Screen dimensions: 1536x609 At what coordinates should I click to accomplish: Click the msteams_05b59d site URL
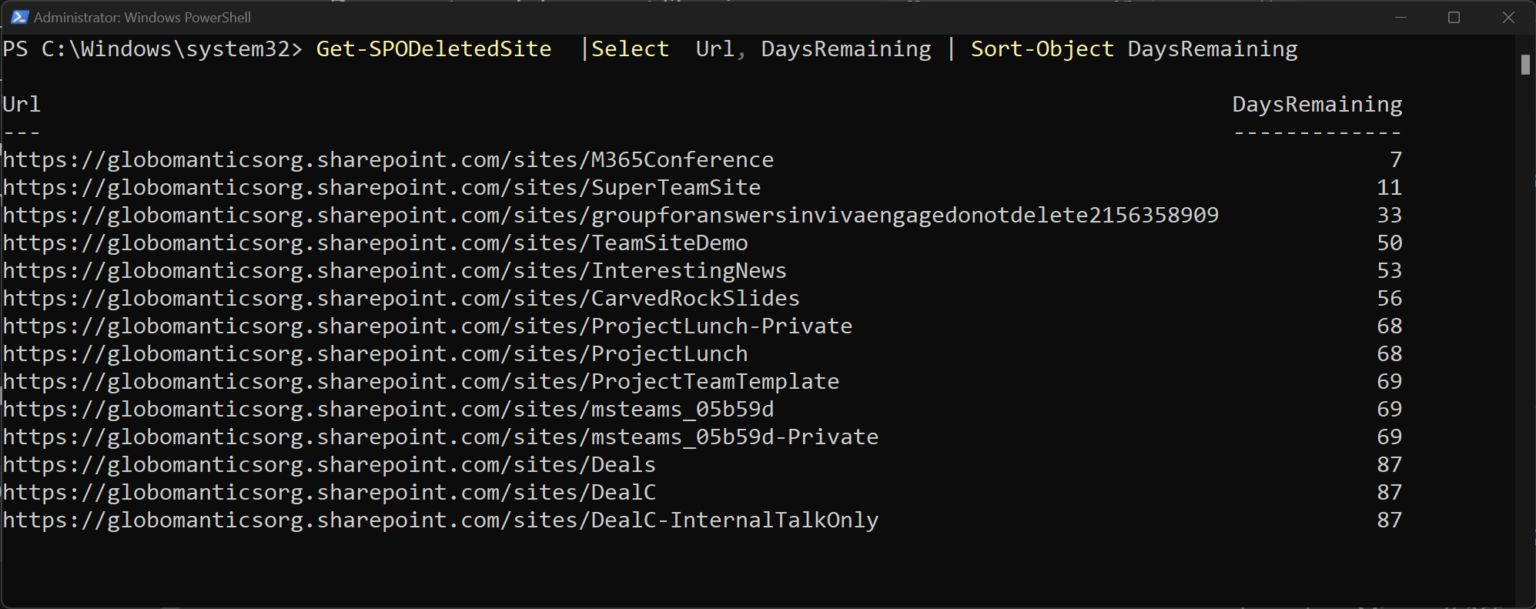(385, 409)
